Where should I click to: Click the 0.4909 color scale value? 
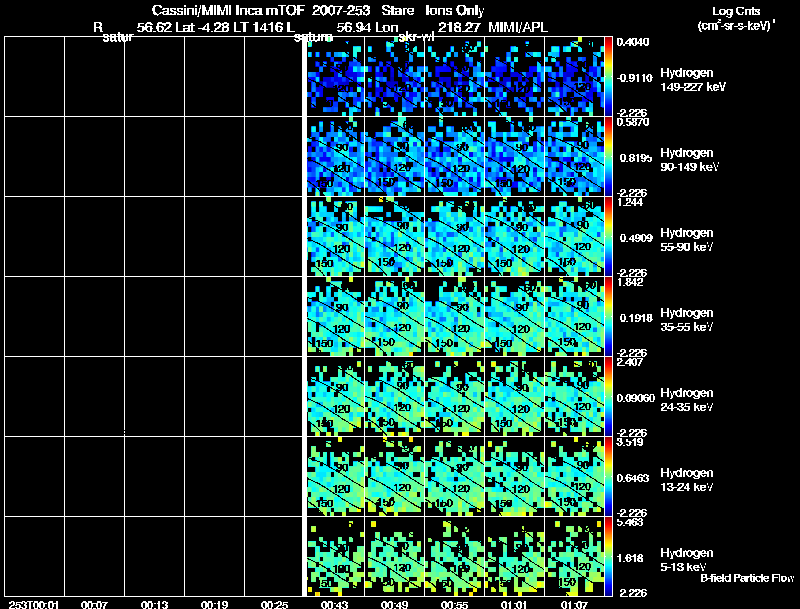tap(636, 238)
